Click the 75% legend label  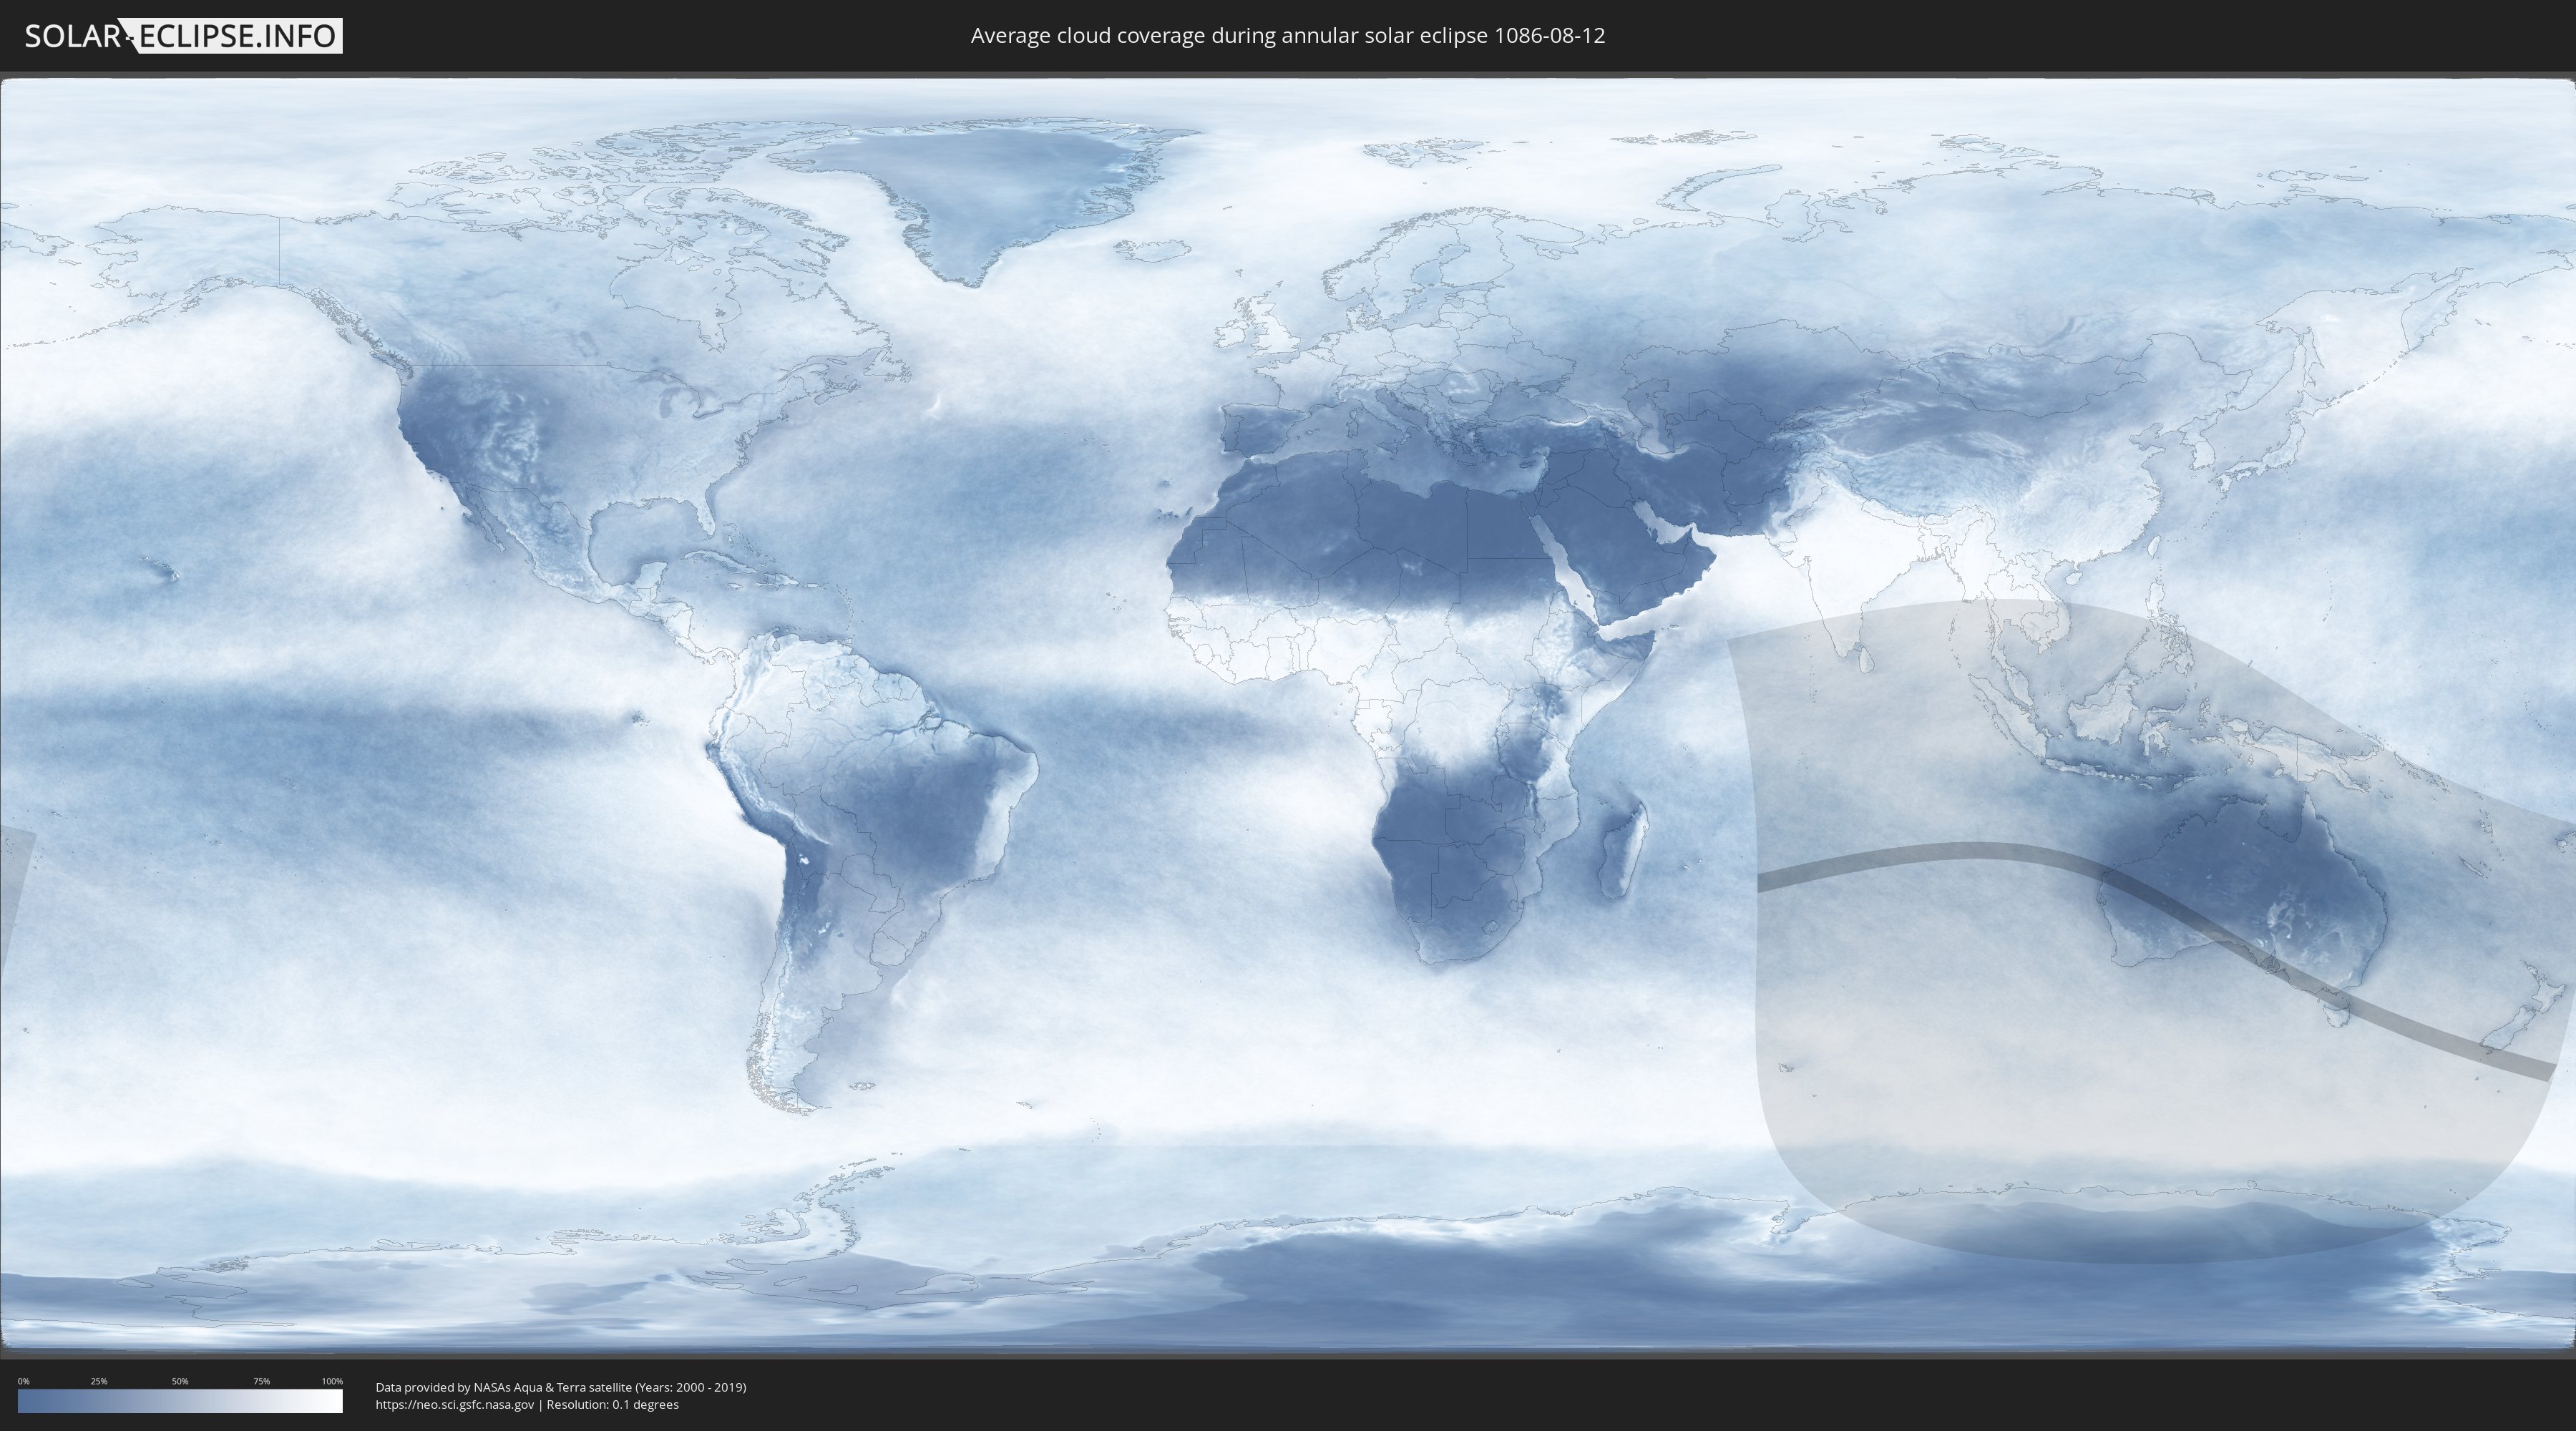261,1381
